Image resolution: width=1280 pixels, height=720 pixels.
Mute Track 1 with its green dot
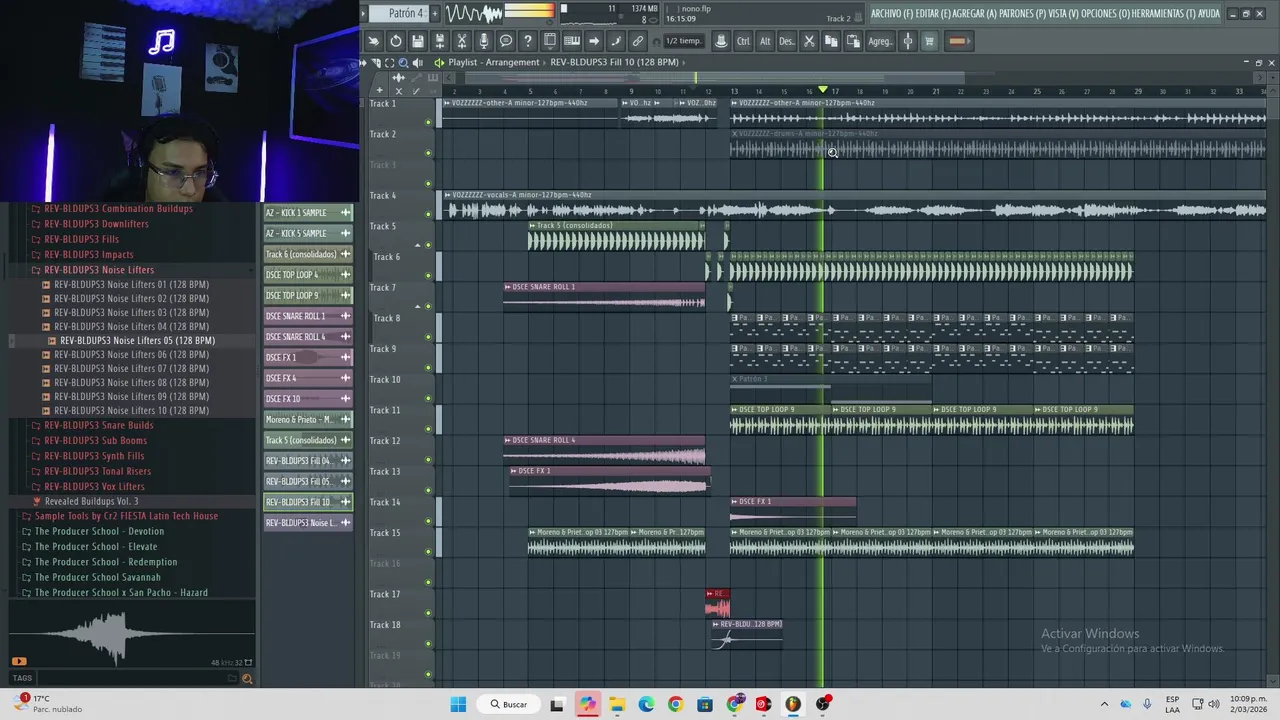point(429,122)
